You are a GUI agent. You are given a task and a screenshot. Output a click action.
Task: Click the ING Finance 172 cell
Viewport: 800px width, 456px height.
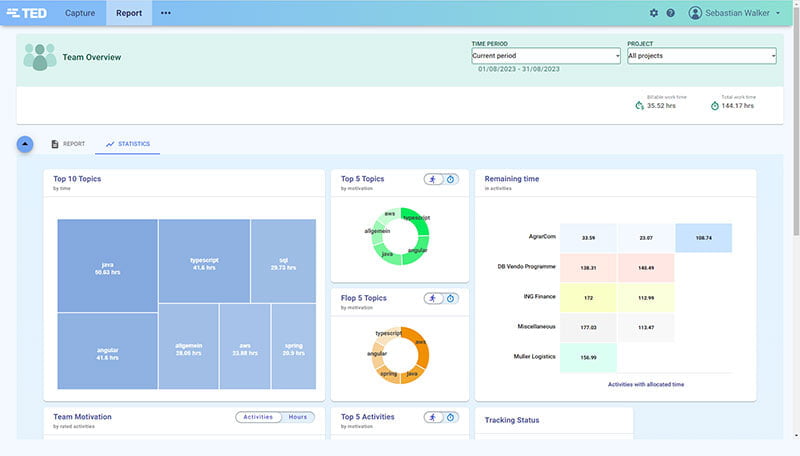pos(588,297)
